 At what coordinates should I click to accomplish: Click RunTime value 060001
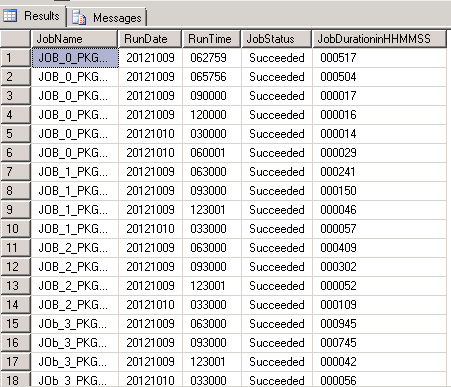click(x=208, y=153)
